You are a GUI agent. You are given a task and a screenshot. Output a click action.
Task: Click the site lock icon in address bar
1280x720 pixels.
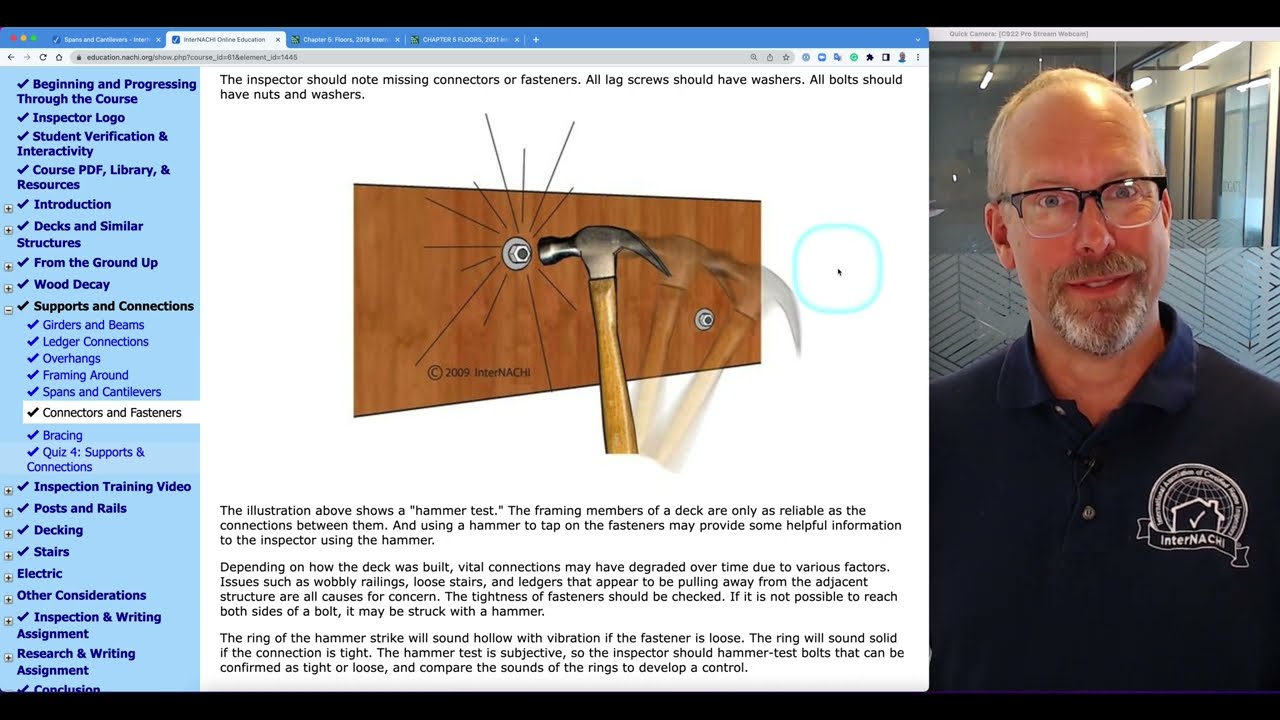coord(79,57)
